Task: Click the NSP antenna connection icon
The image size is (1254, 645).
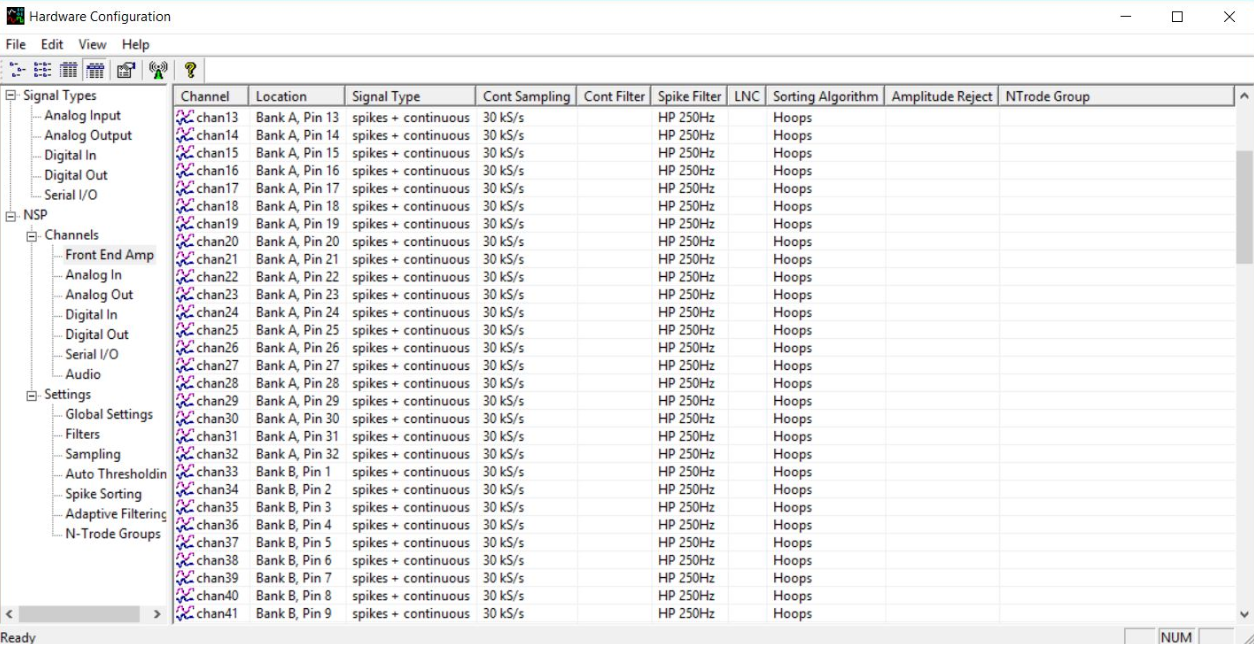Action: coord(157,70)
